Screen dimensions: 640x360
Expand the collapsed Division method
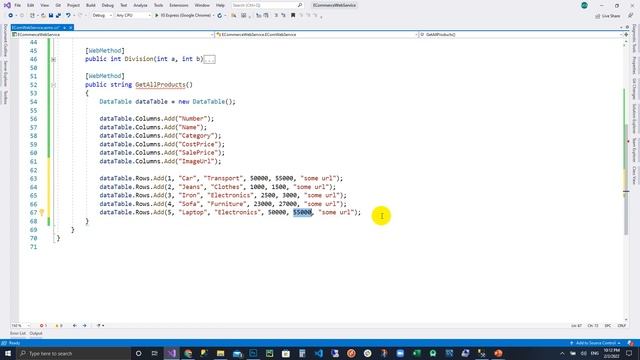(53, 59)
